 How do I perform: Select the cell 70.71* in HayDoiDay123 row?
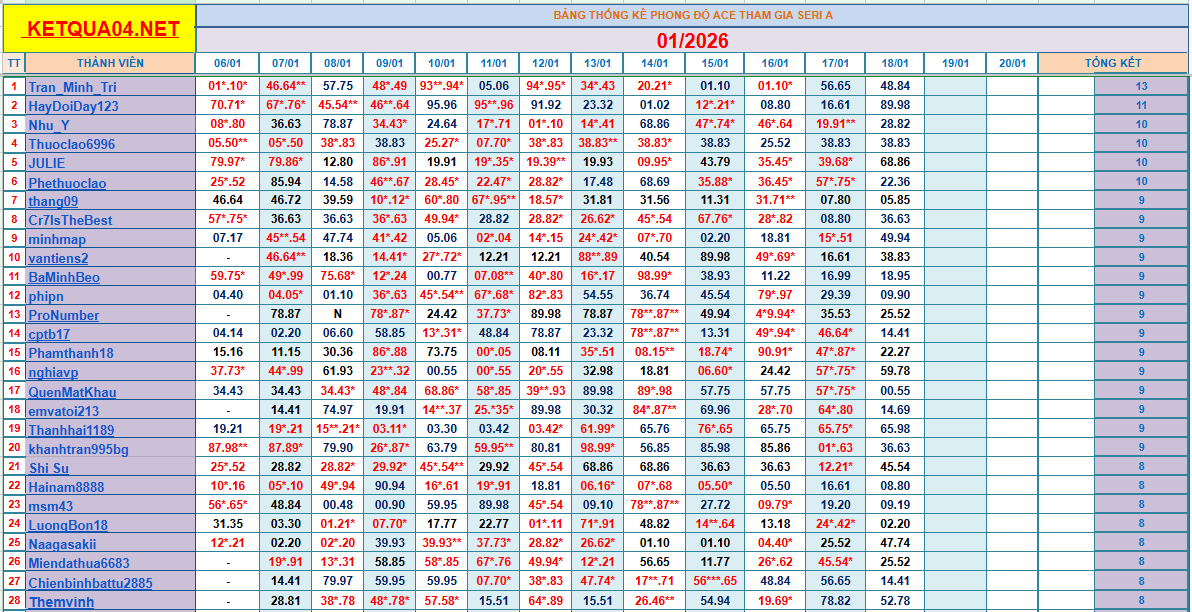point(227,106)
